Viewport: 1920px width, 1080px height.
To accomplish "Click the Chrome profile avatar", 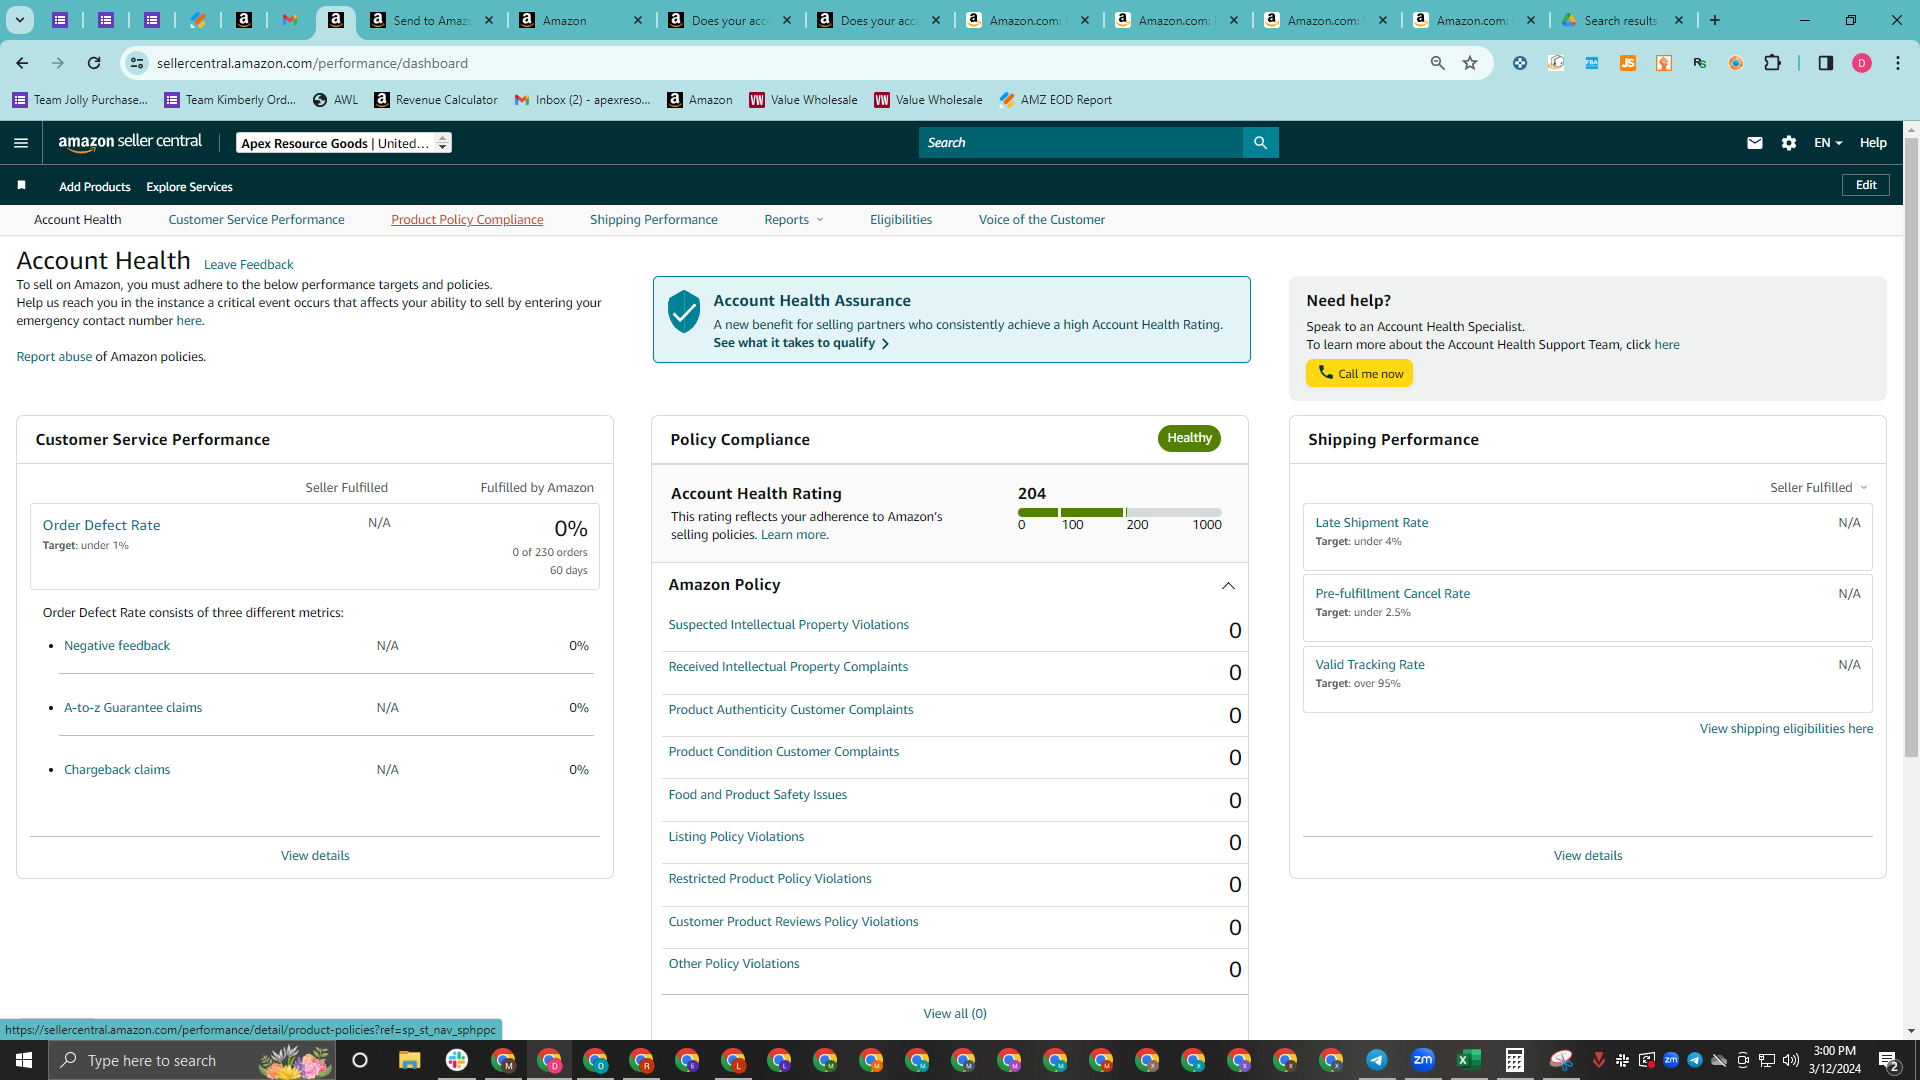I will (x=1861, y=63).
